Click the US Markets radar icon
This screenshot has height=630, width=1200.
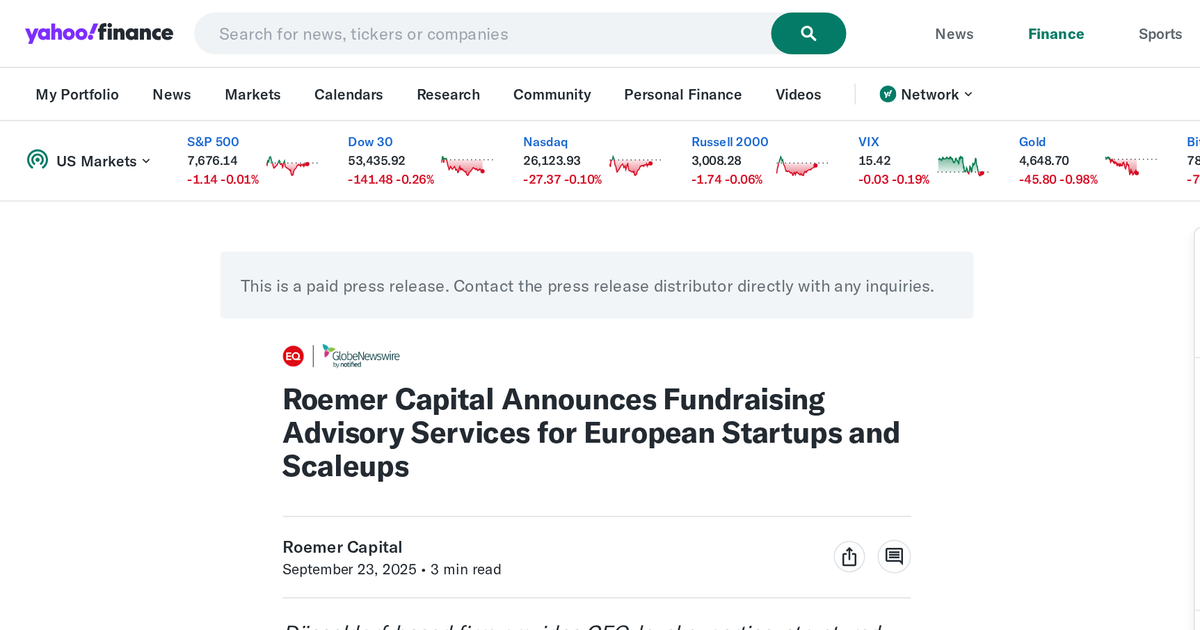[37, 160]
